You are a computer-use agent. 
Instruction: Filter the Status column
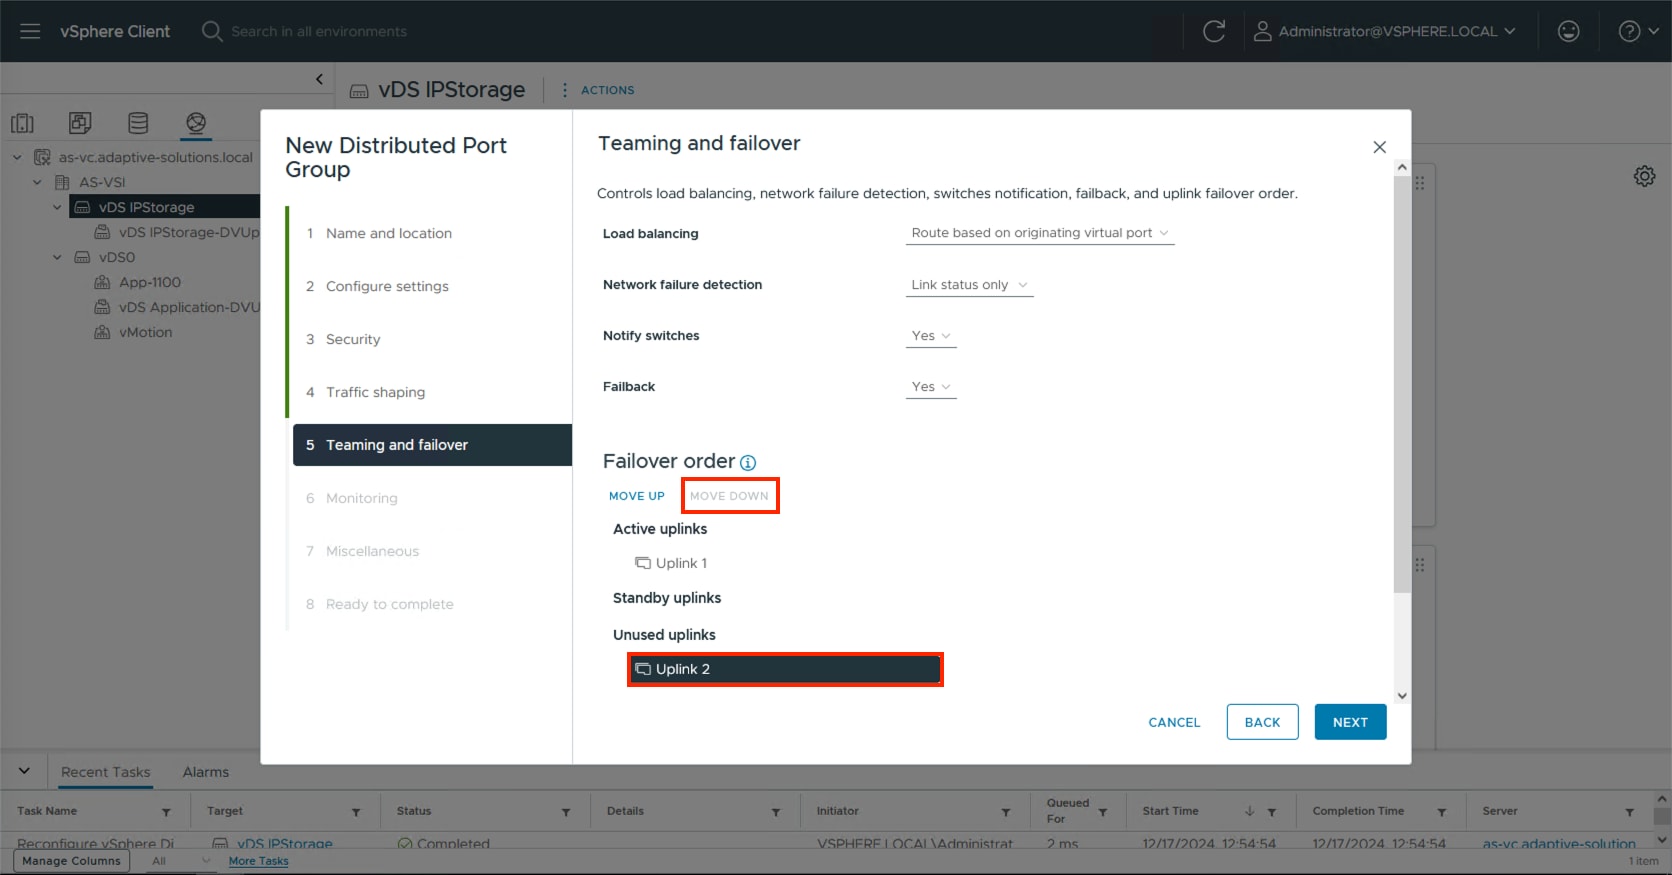[566, 812]
